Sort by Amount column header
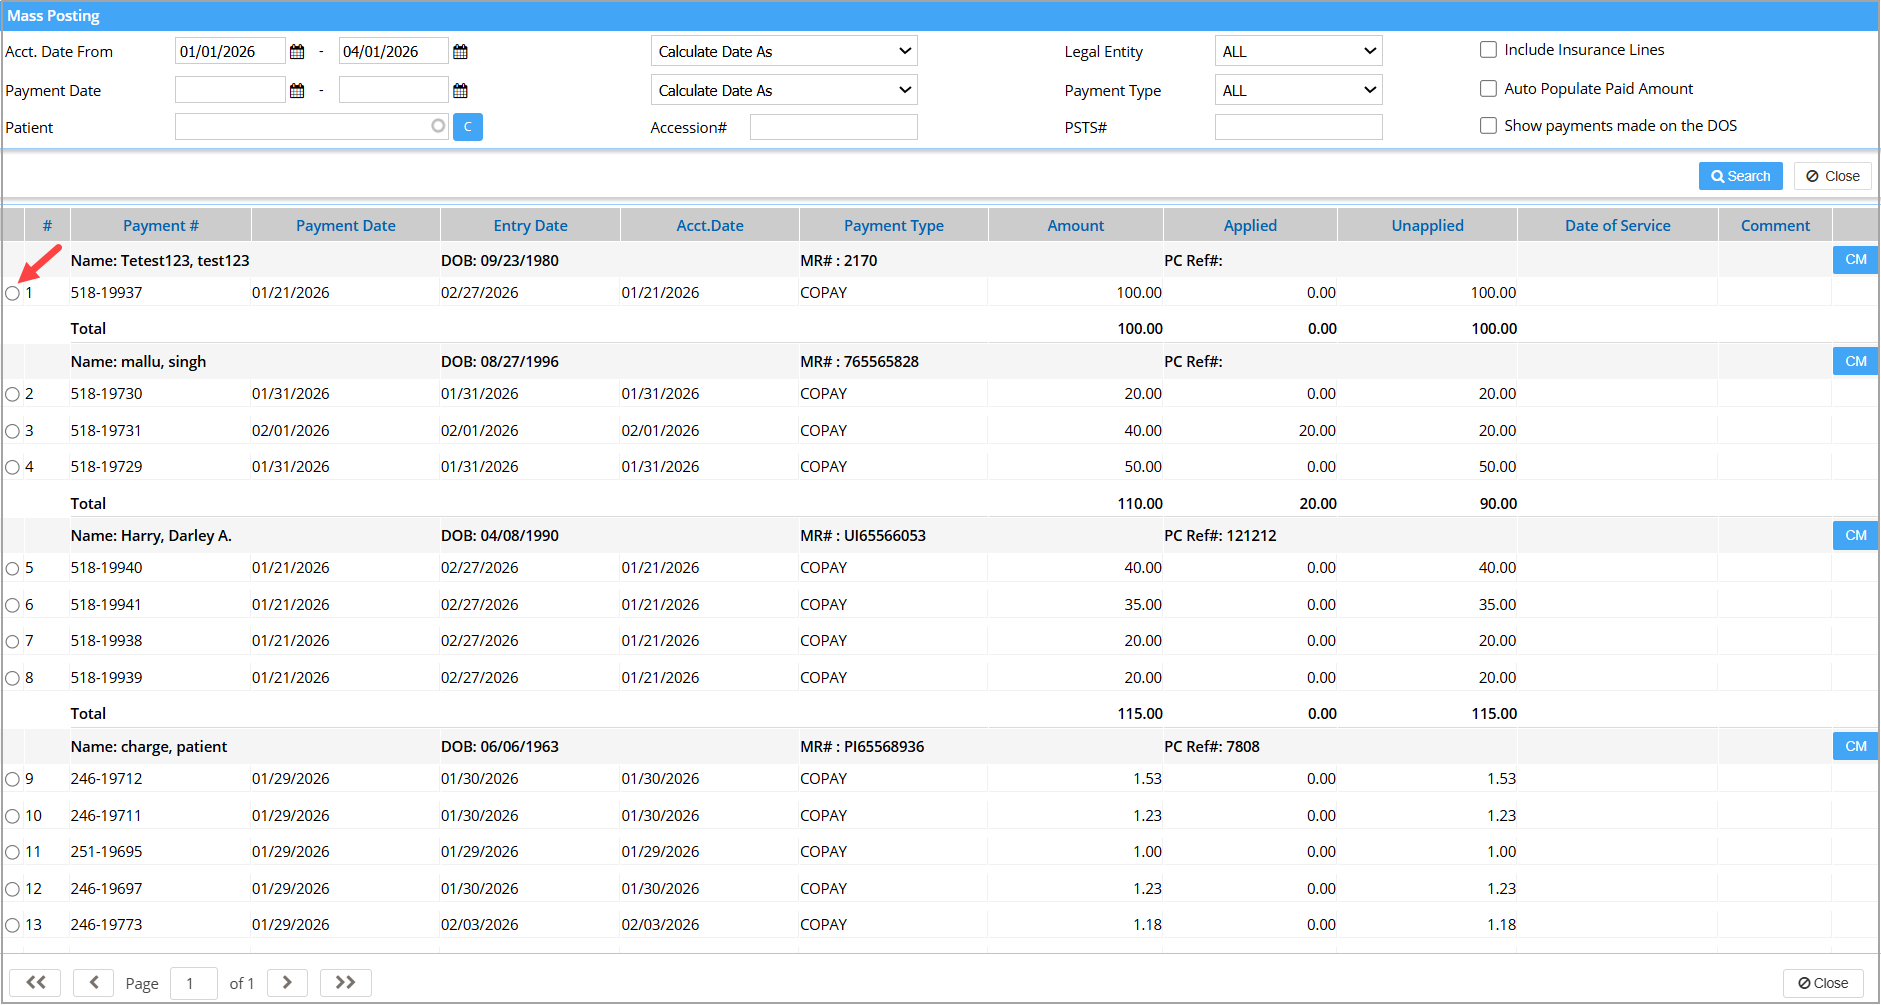 (1075, 226)
